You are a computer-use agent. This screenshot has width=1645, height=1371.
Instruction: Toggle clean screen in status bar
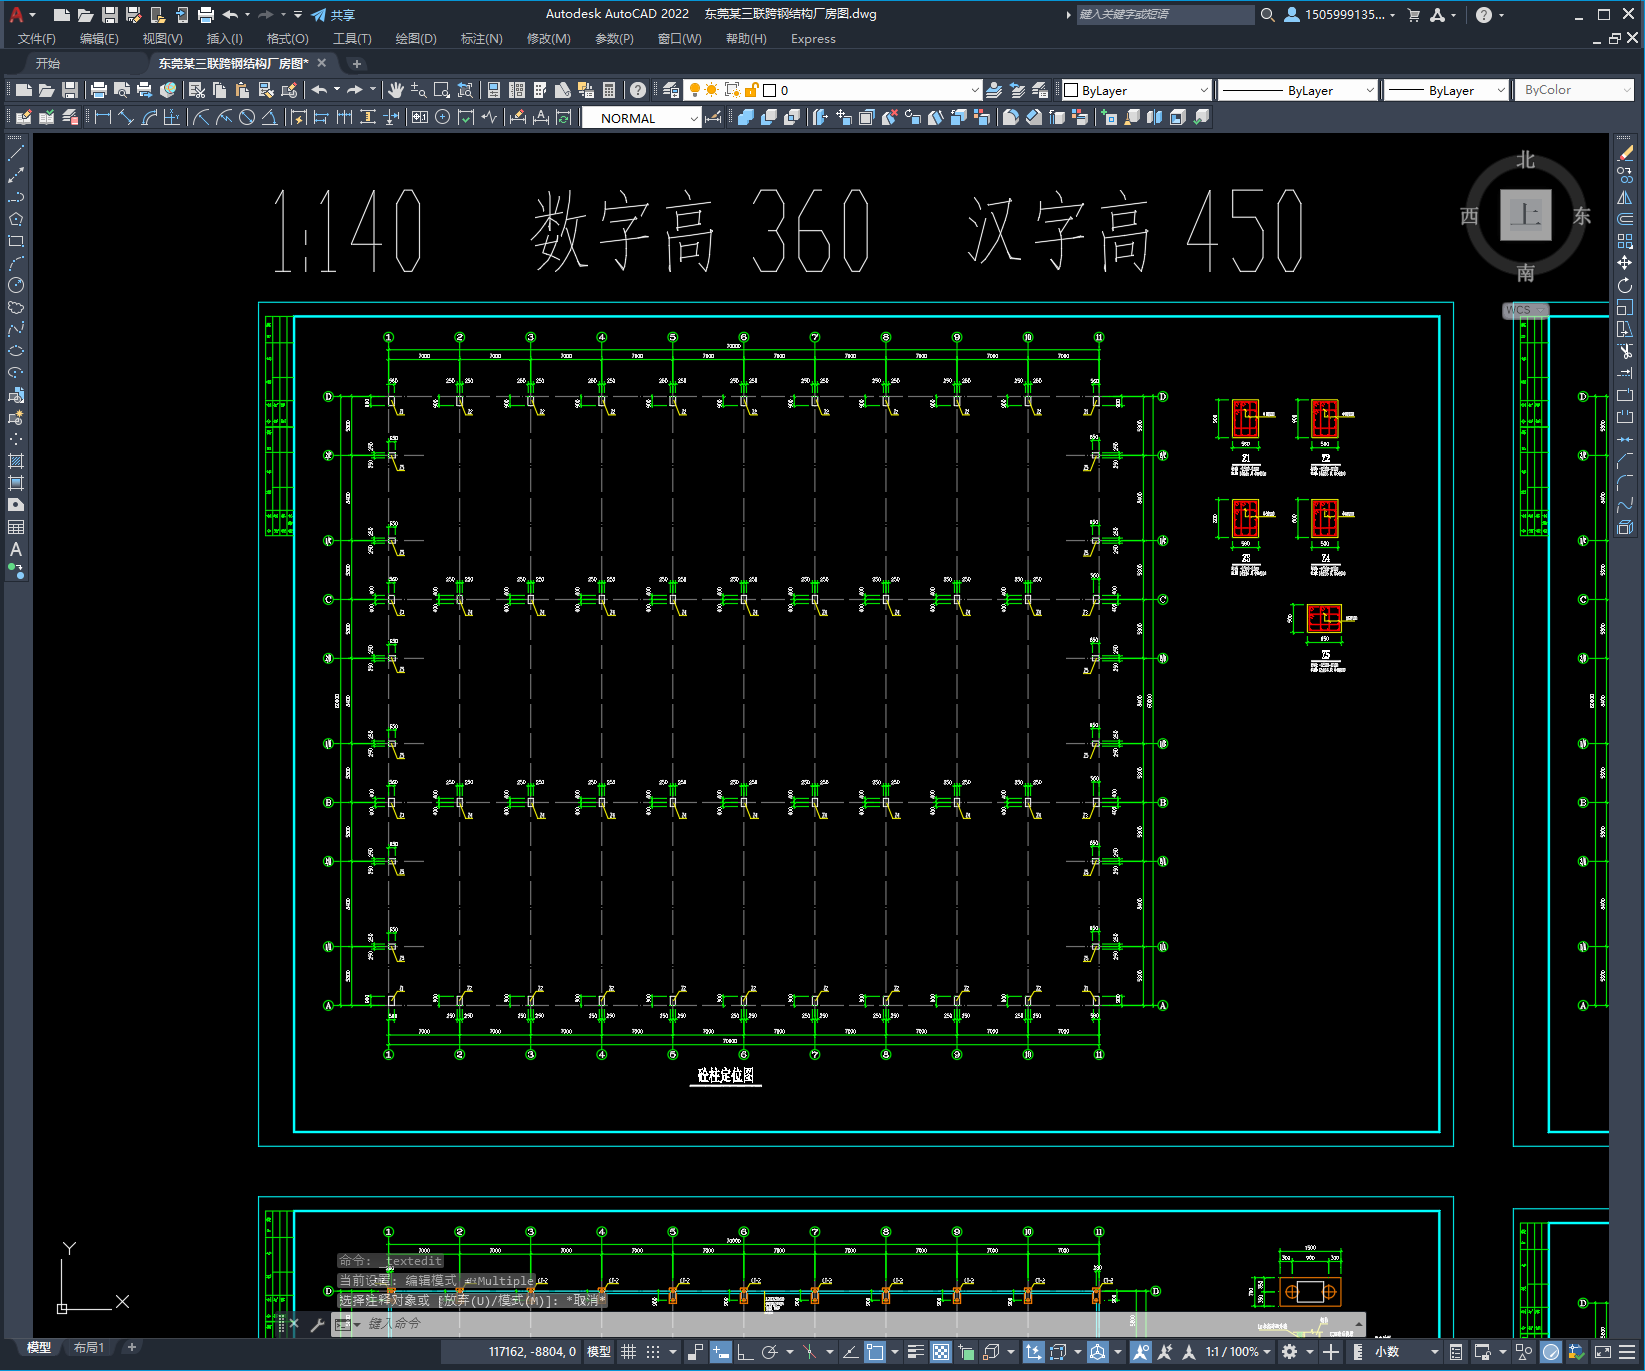pos(1602,1352)
